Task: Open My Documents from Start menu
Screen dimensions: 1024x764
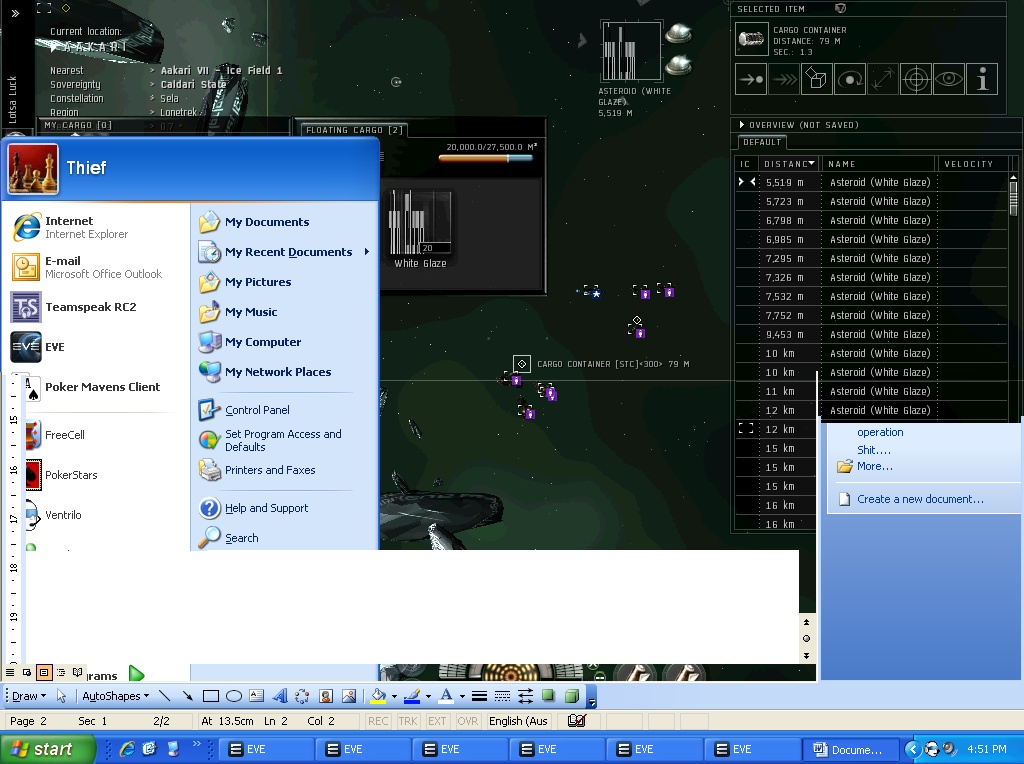Action: 266,222
